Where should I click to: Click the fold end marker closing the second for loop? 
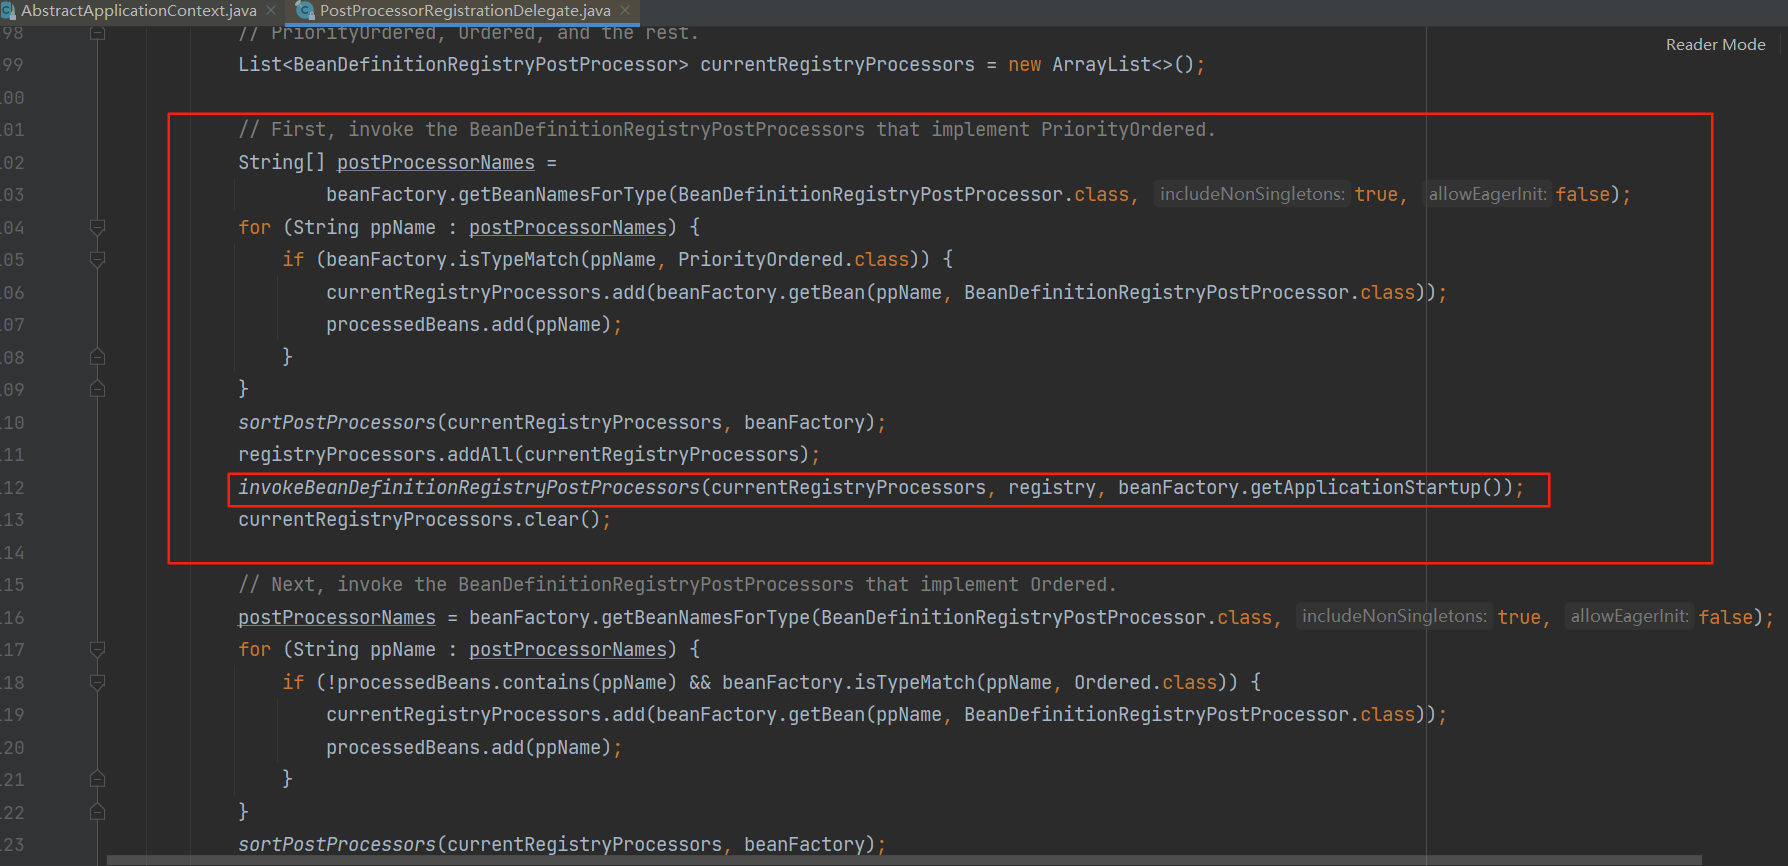click(x=97, y=811)
